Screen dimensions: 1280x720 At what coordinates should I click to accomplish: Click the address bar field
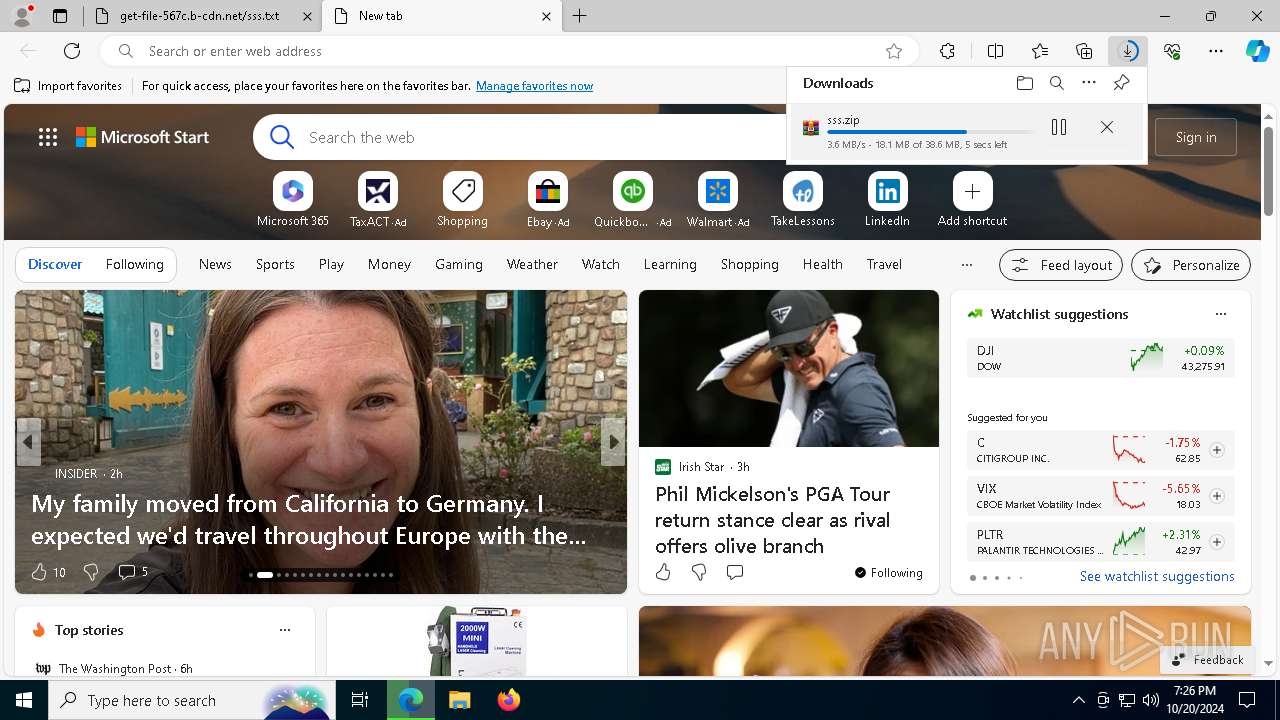click(510, 51)
